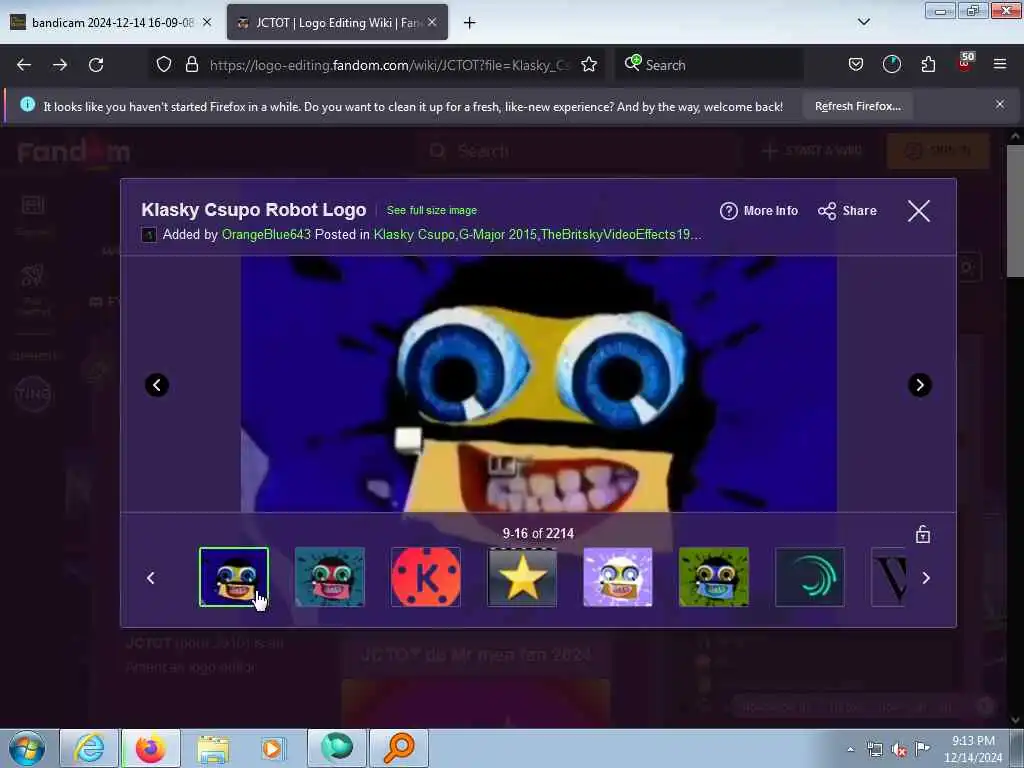Open Klasky Csupo posted-in link
The width and height of the screenshot is (1024, 768).
pyautogui.click(x=414, y=234)
